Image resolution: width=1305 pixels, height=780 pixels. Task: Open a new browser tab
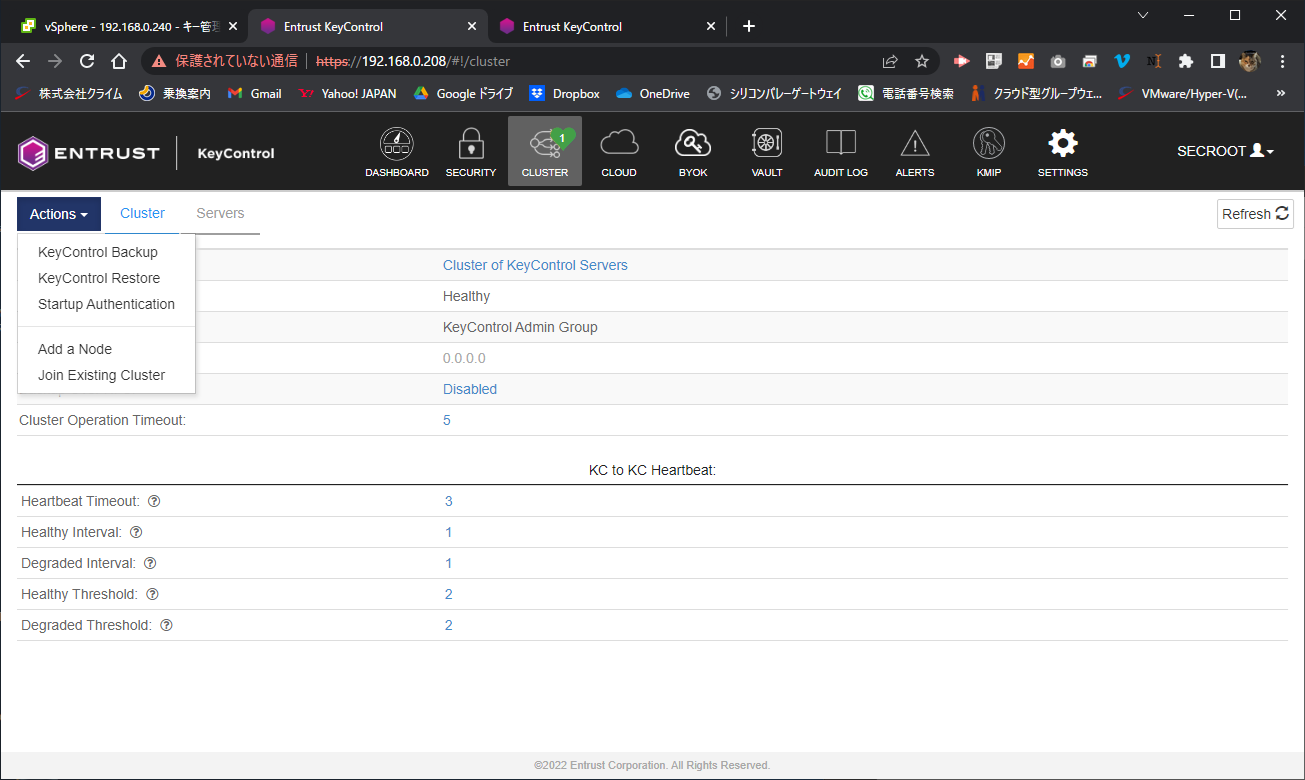749,26
